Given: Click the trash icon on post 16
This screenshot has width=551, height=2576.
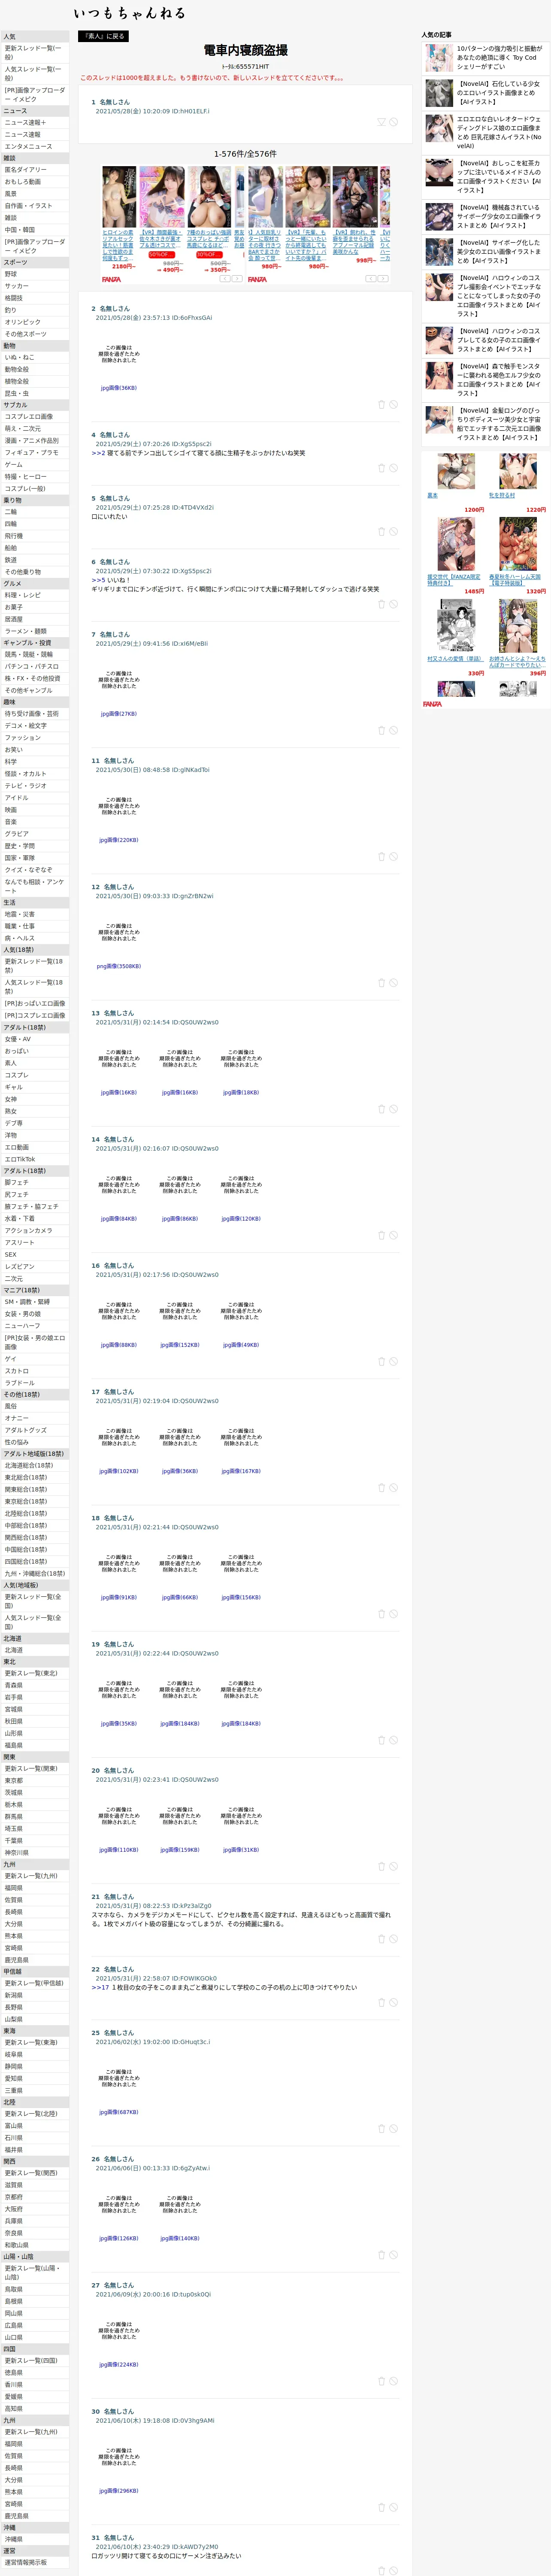Looking at the screenshot, I should click(381, 1361).
